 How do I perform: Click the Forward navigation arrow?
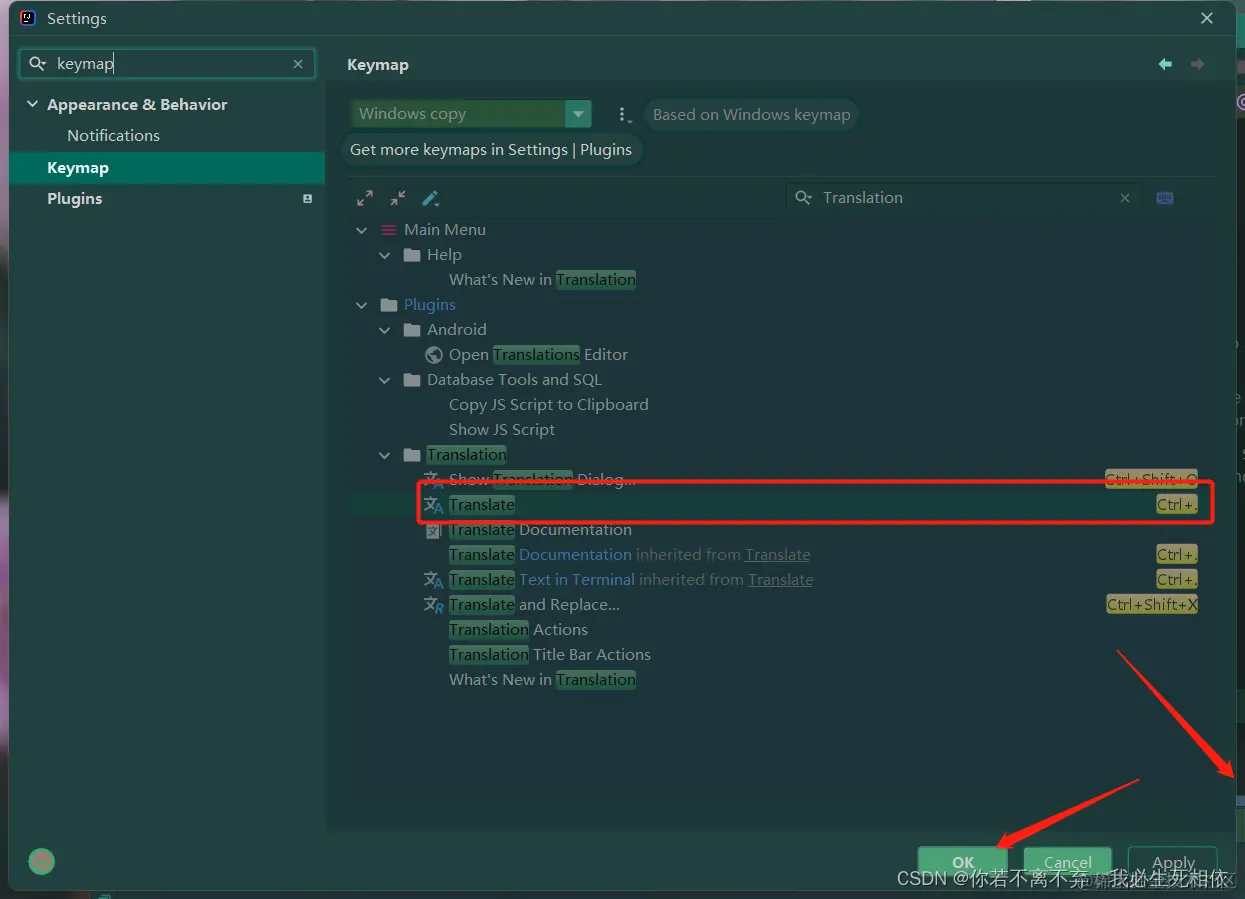[x=1197, y=64]
